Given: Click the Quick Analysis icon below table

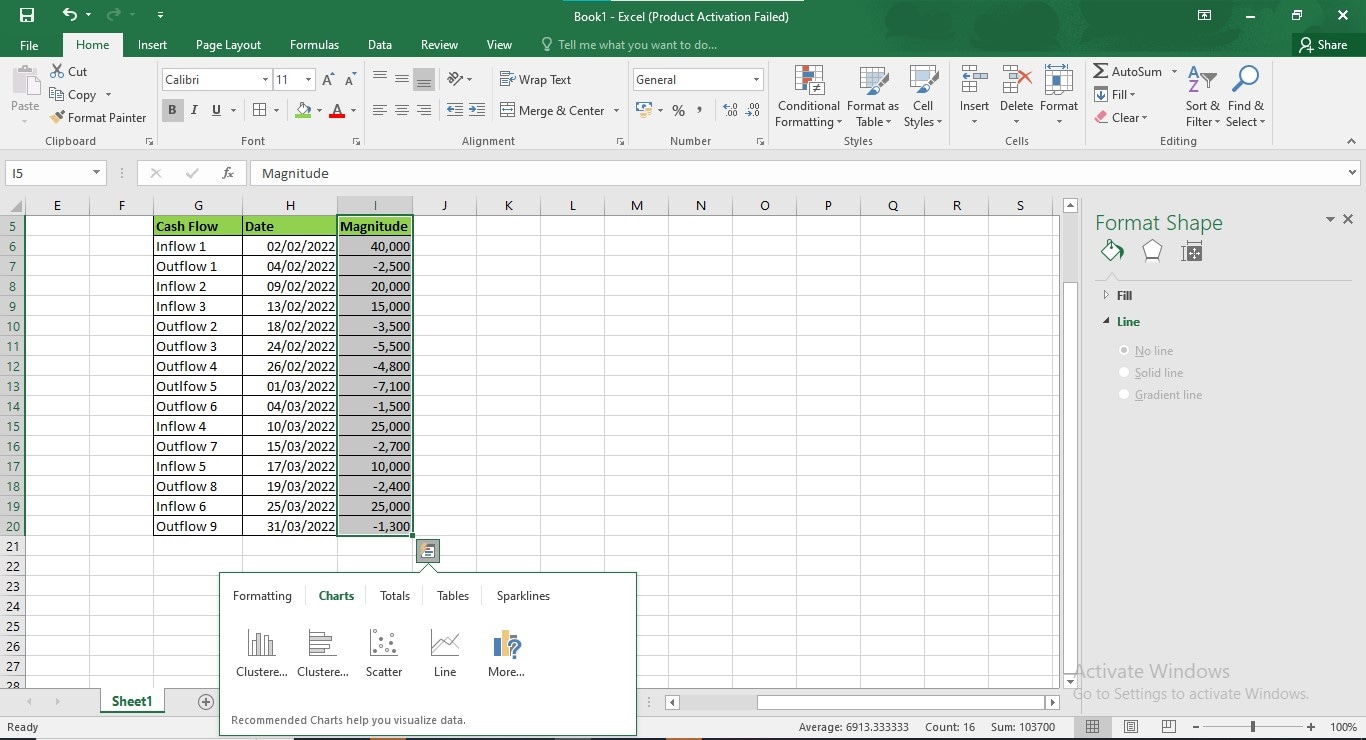Looking at the screenshot, I should click(x=427, y=550).
